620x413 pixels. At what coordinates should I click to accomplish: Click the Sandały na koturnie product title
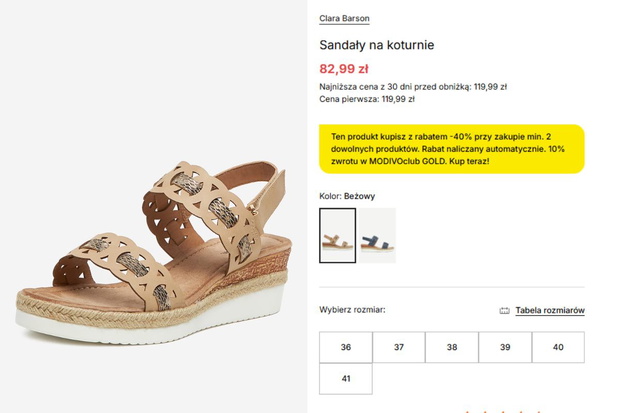pyautogui.click(x=376, y=45)
